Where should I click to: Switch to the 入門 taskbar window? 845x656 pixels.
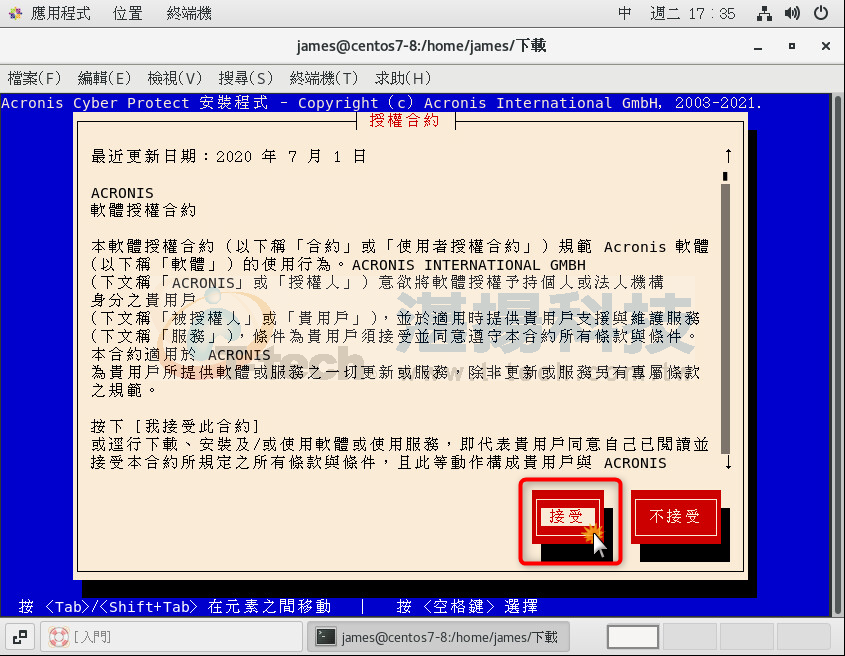click(x=171, y=637)
